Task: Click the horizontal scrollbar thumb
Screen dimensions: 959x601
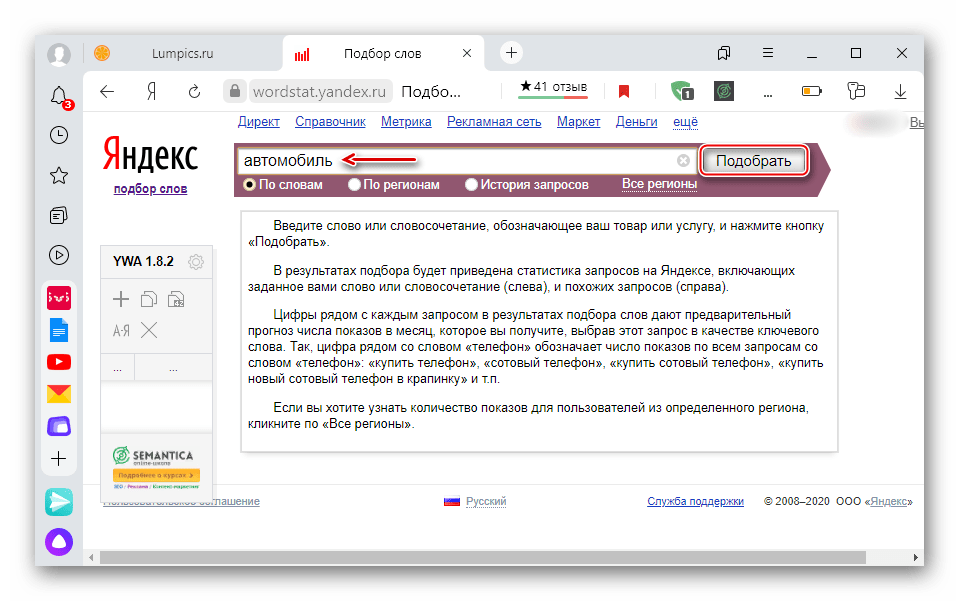Action: pyautogui.click(x=483, y=558)
